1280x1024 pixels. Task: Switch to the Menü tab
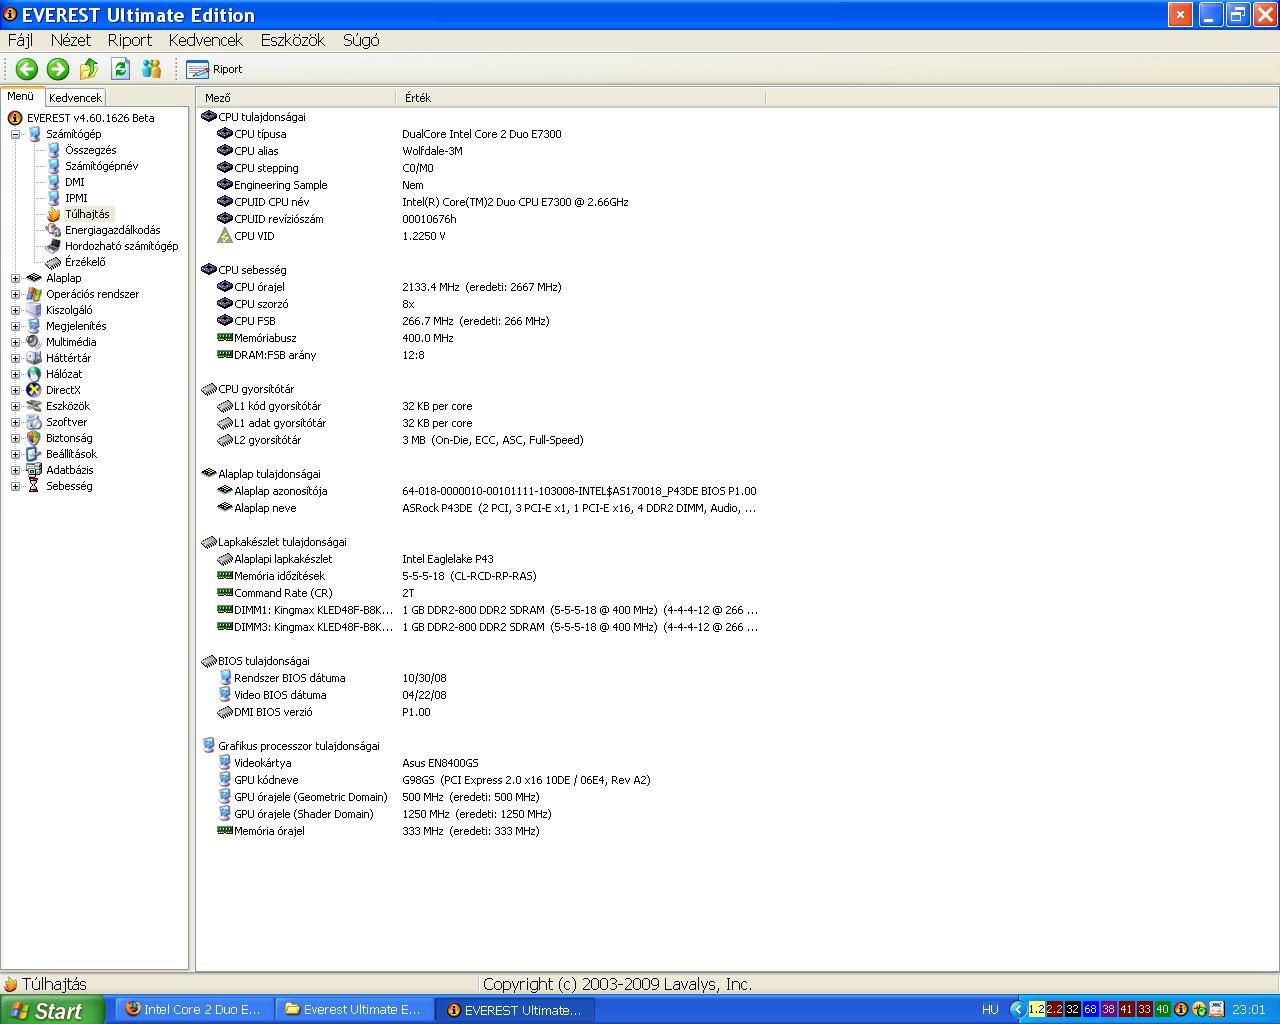21,96
